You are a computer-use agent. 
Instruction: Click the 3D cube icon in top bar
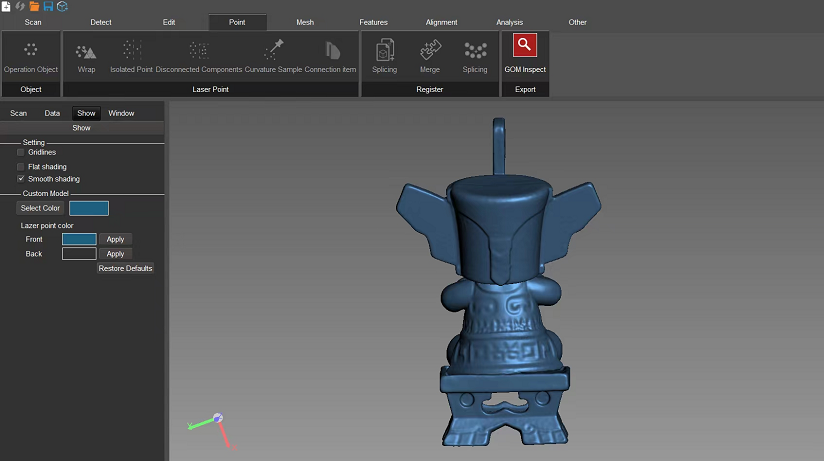(63, 6)
